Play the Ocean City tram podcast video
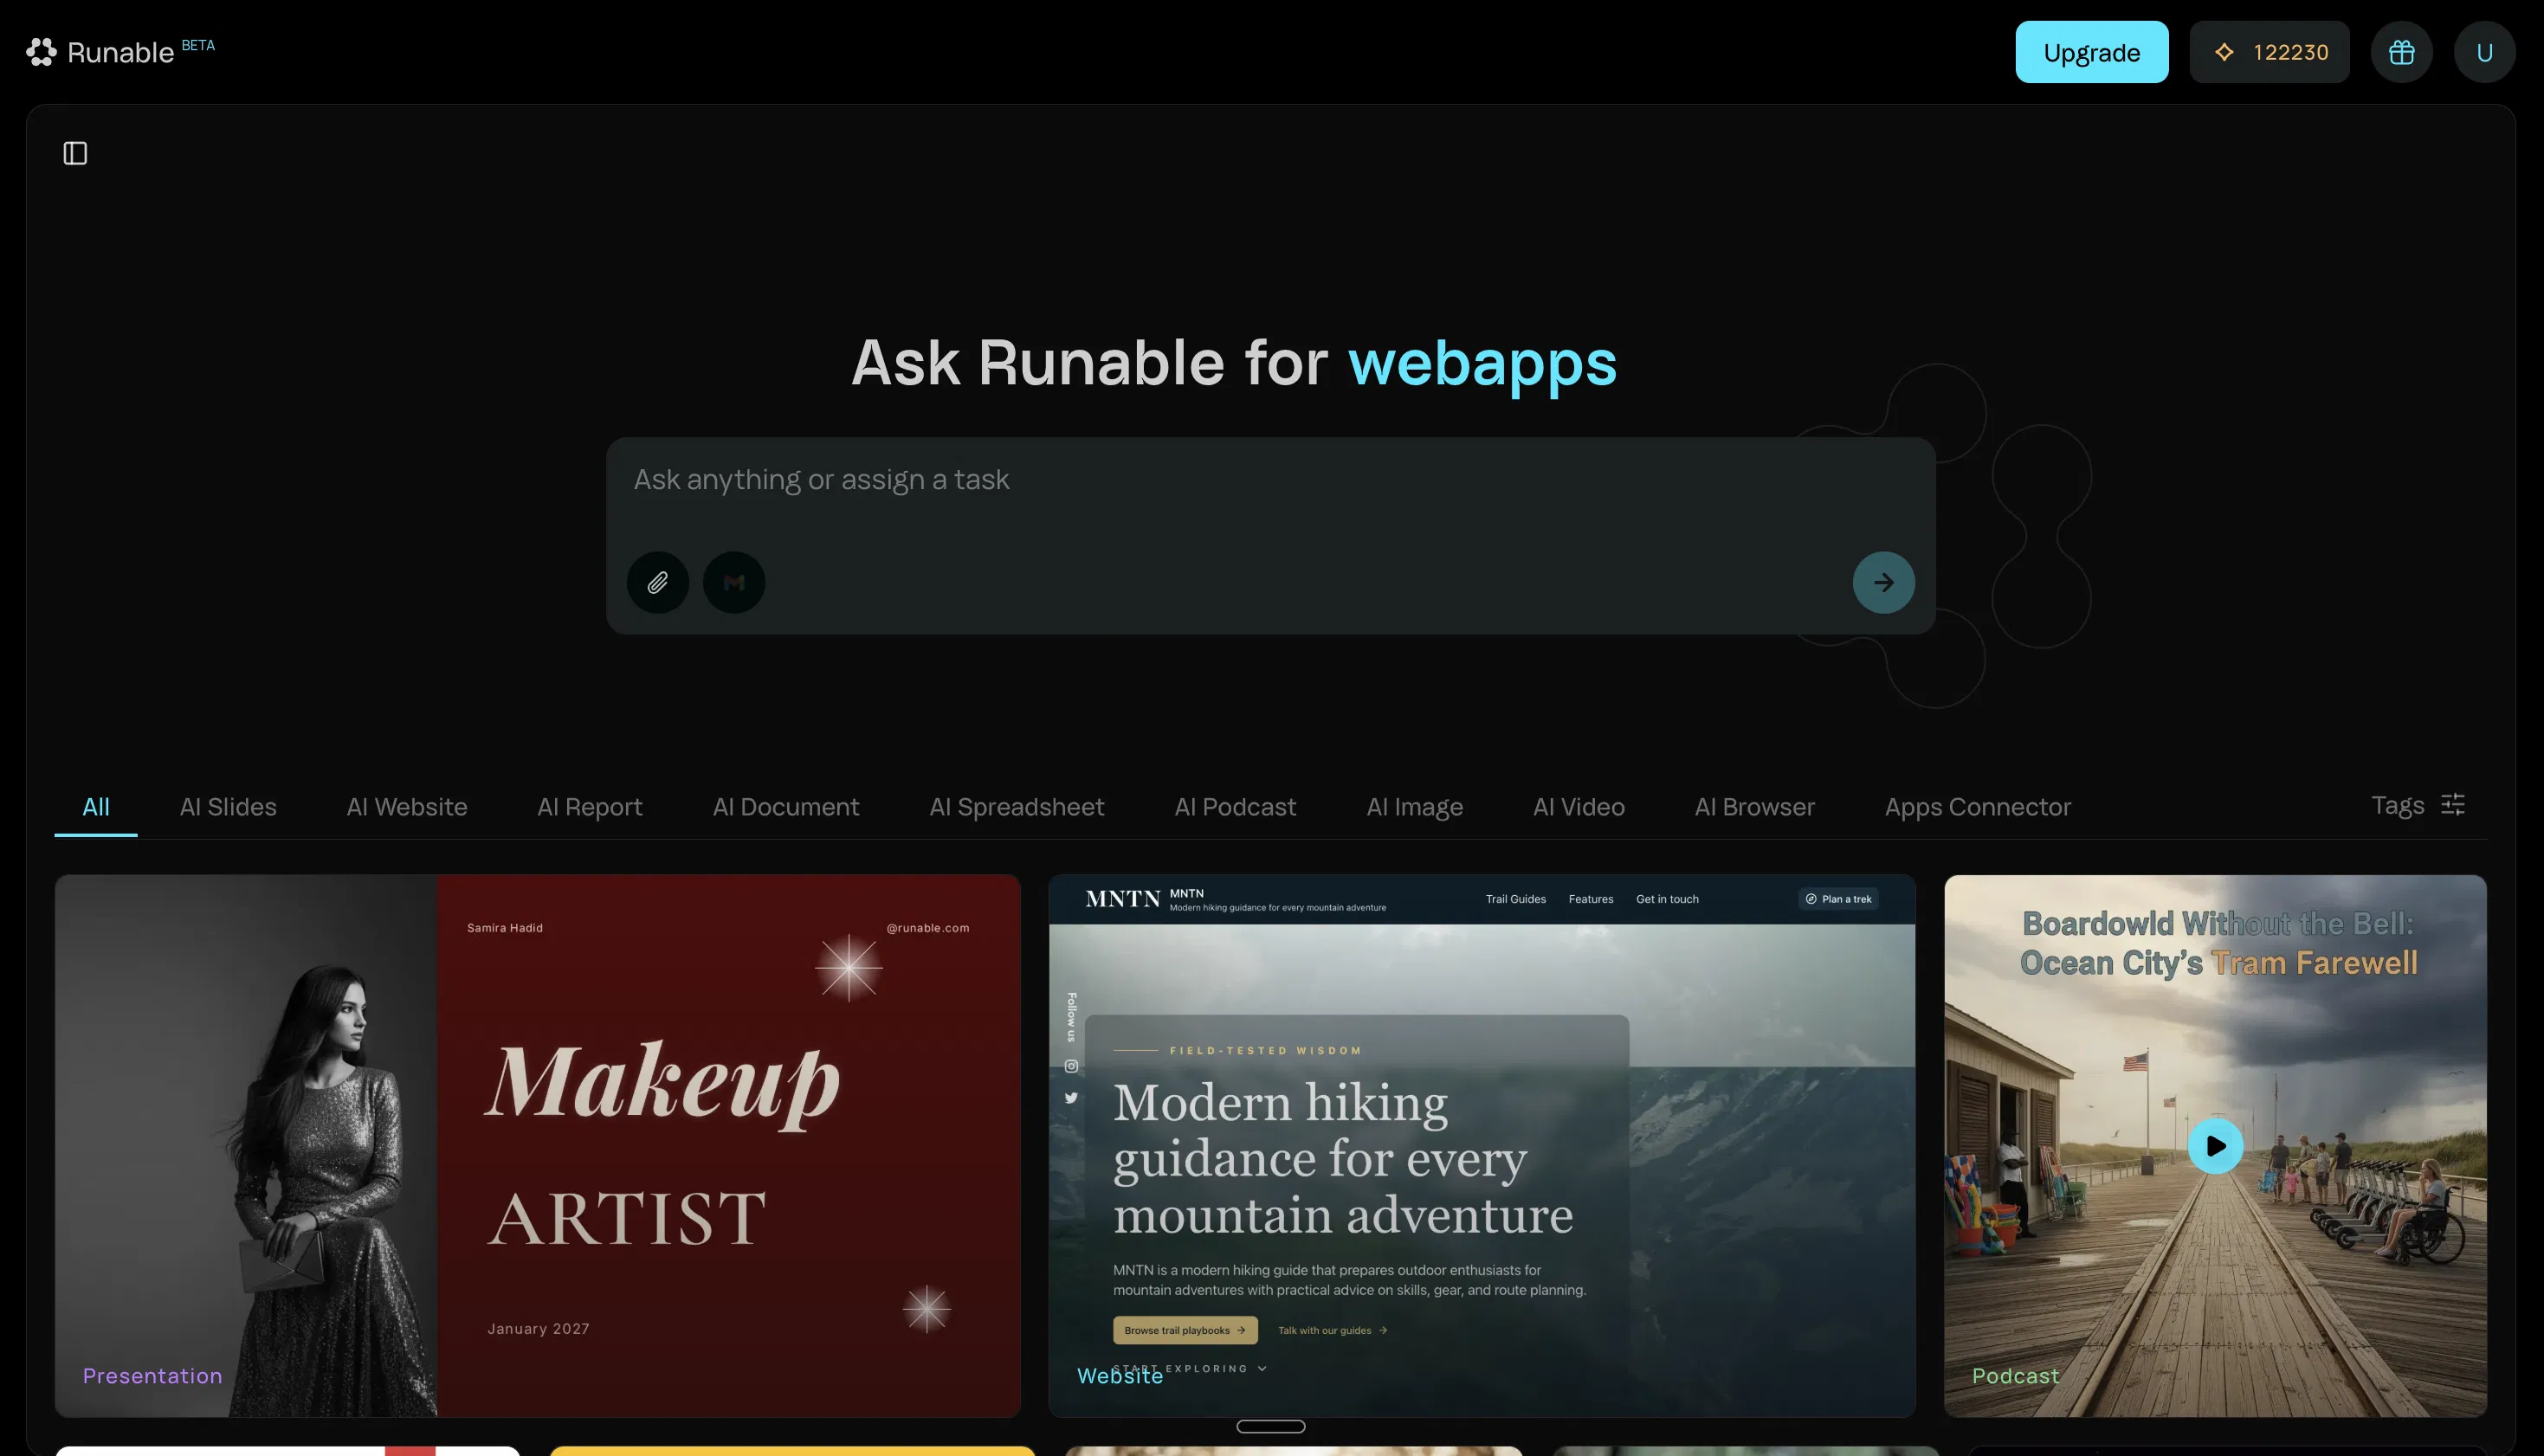The width and height of the screenshot is (2544, 1456). point(2215,1146)
